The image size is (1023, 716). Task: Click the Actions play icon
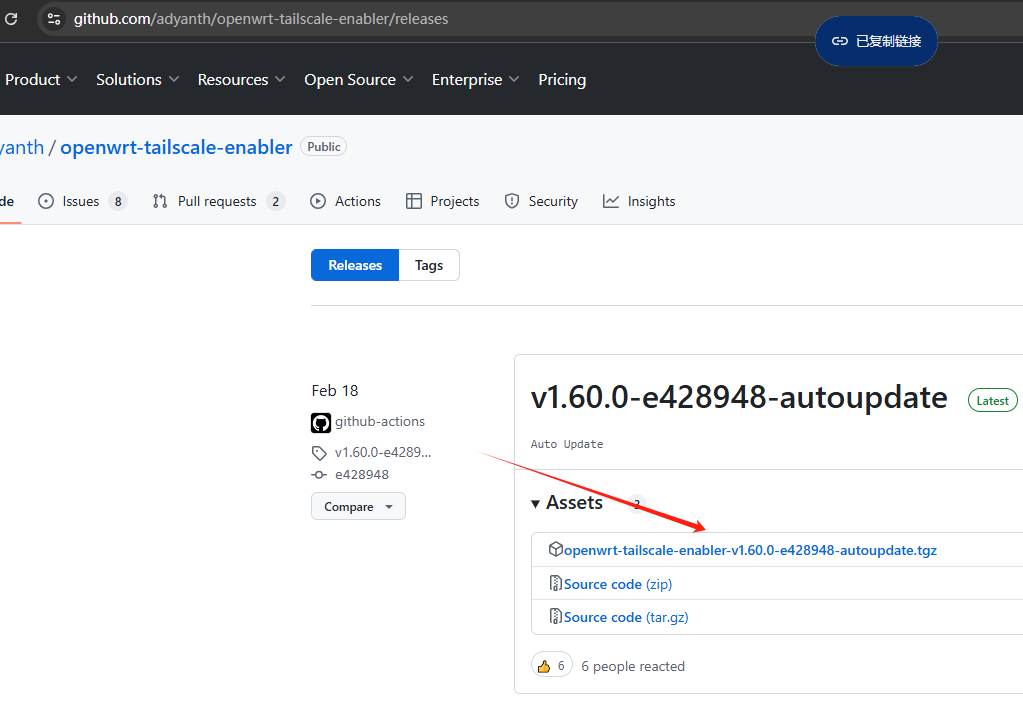pos(318,201)
